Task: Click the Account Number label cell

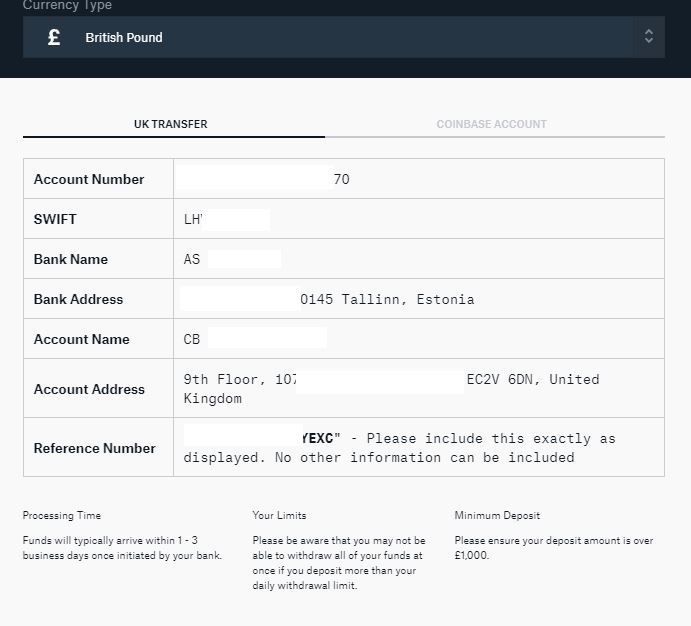Action: (89, 179)
